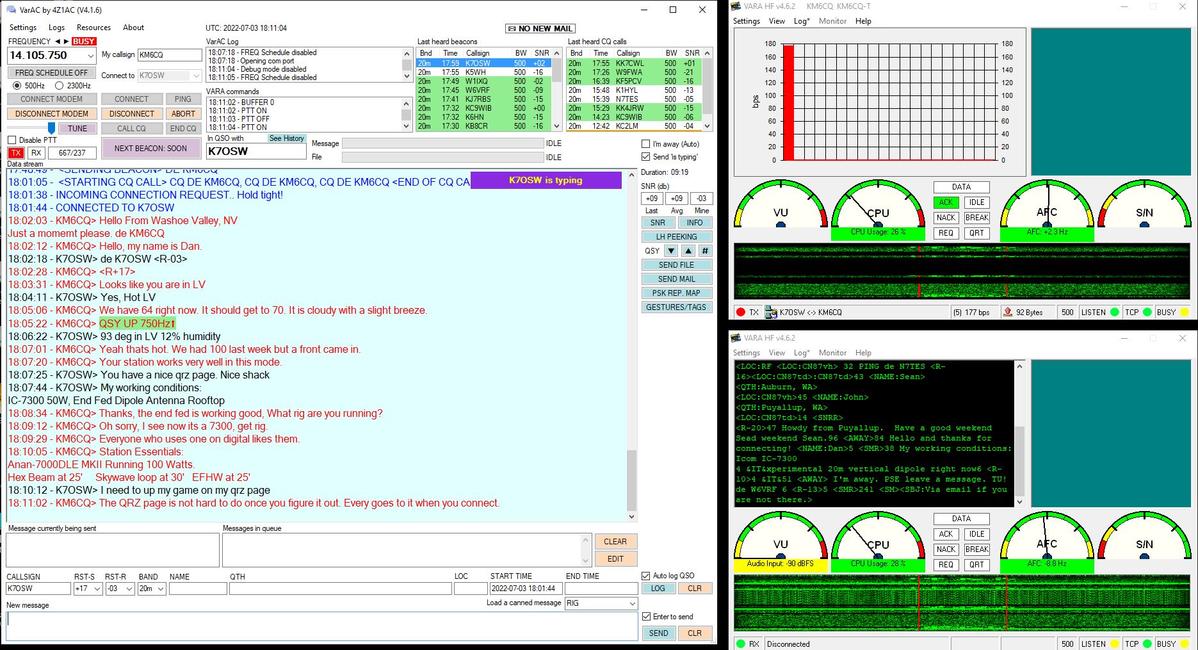Click TCP indicator in upper VARA HF window
This screenshot has height=650, width=1198.
tap(1148, 312)
